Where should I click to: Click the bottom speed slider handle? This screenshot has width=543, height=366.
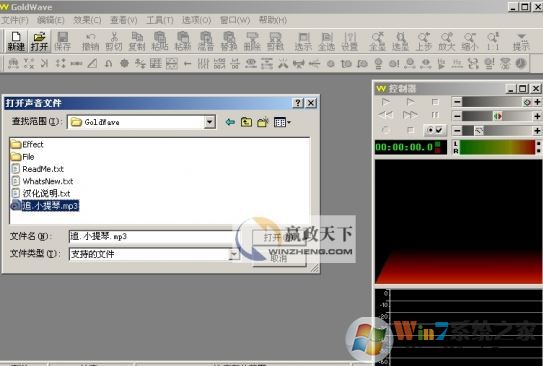(x=479, y=131)
